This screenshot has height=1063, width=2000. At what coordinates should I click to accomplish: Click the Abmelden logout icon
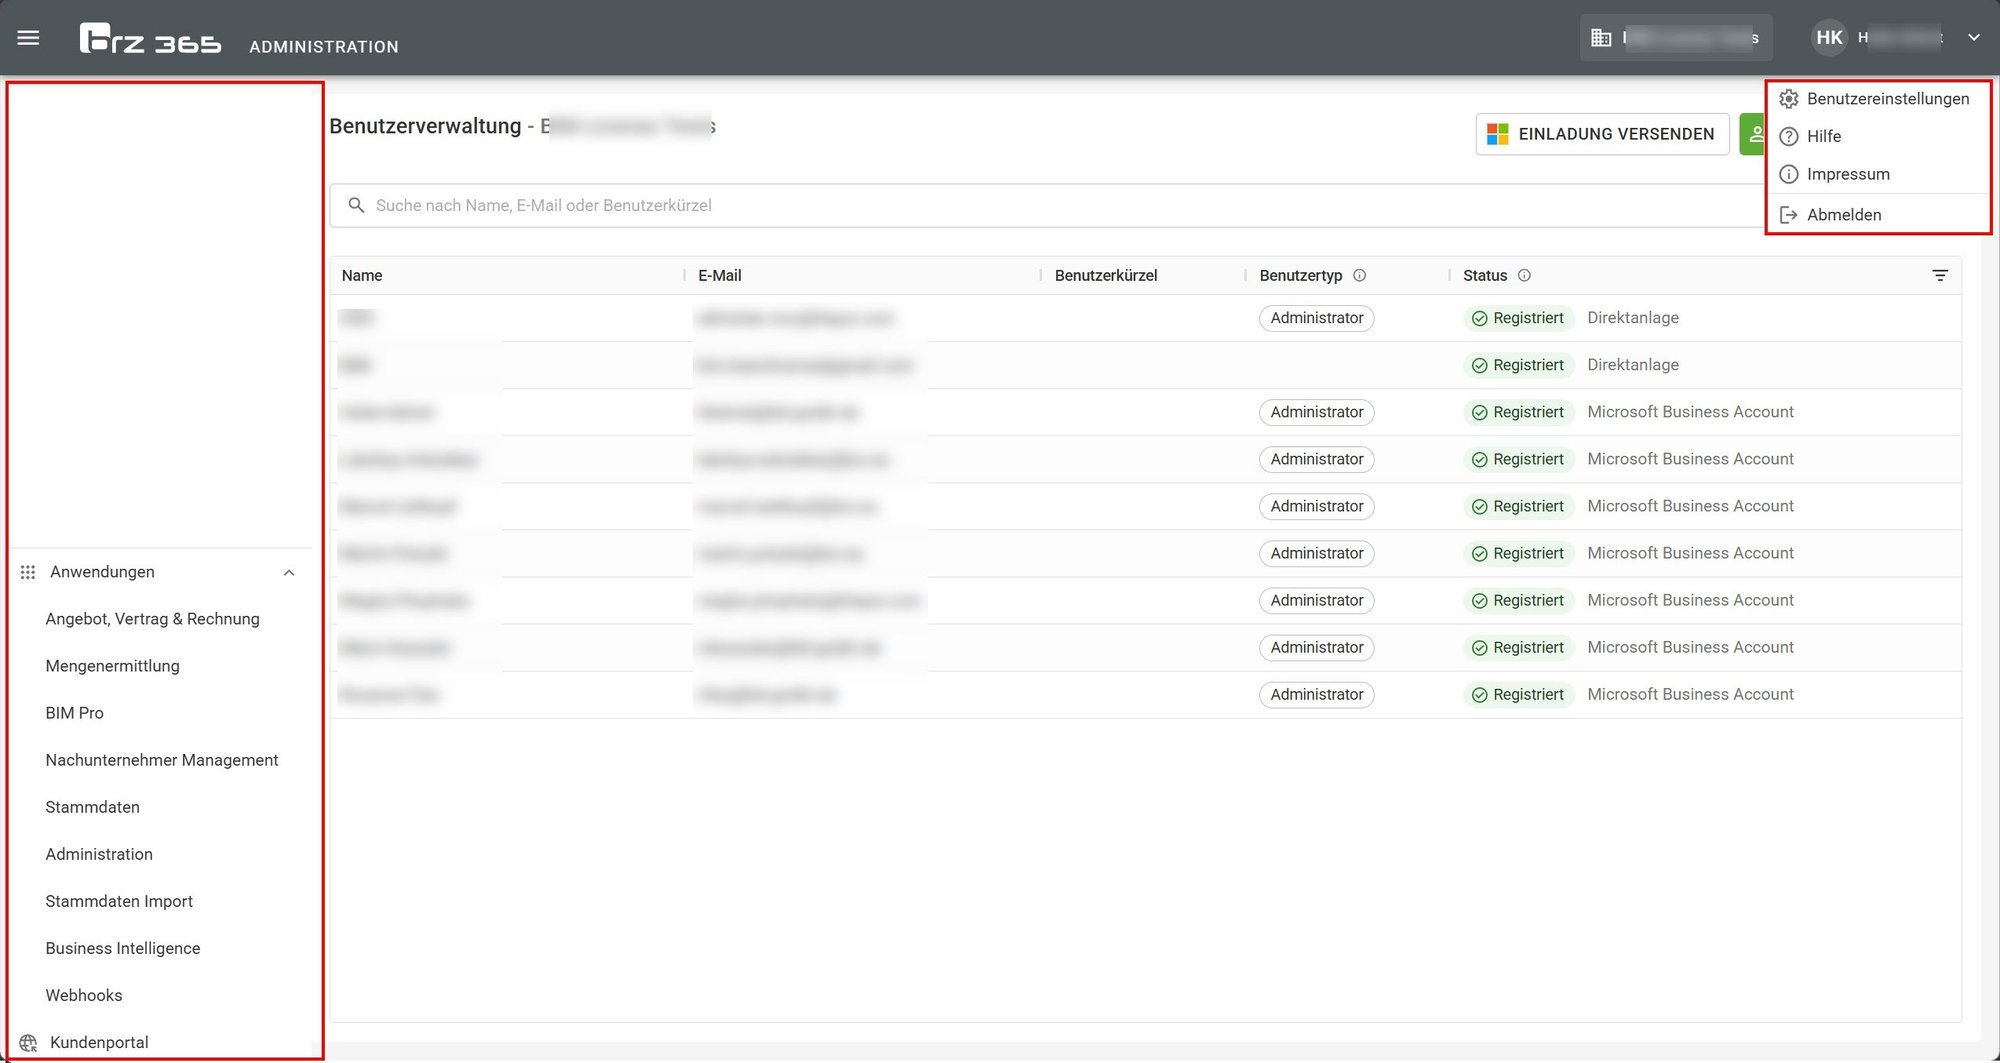(x=1789, y=215)
